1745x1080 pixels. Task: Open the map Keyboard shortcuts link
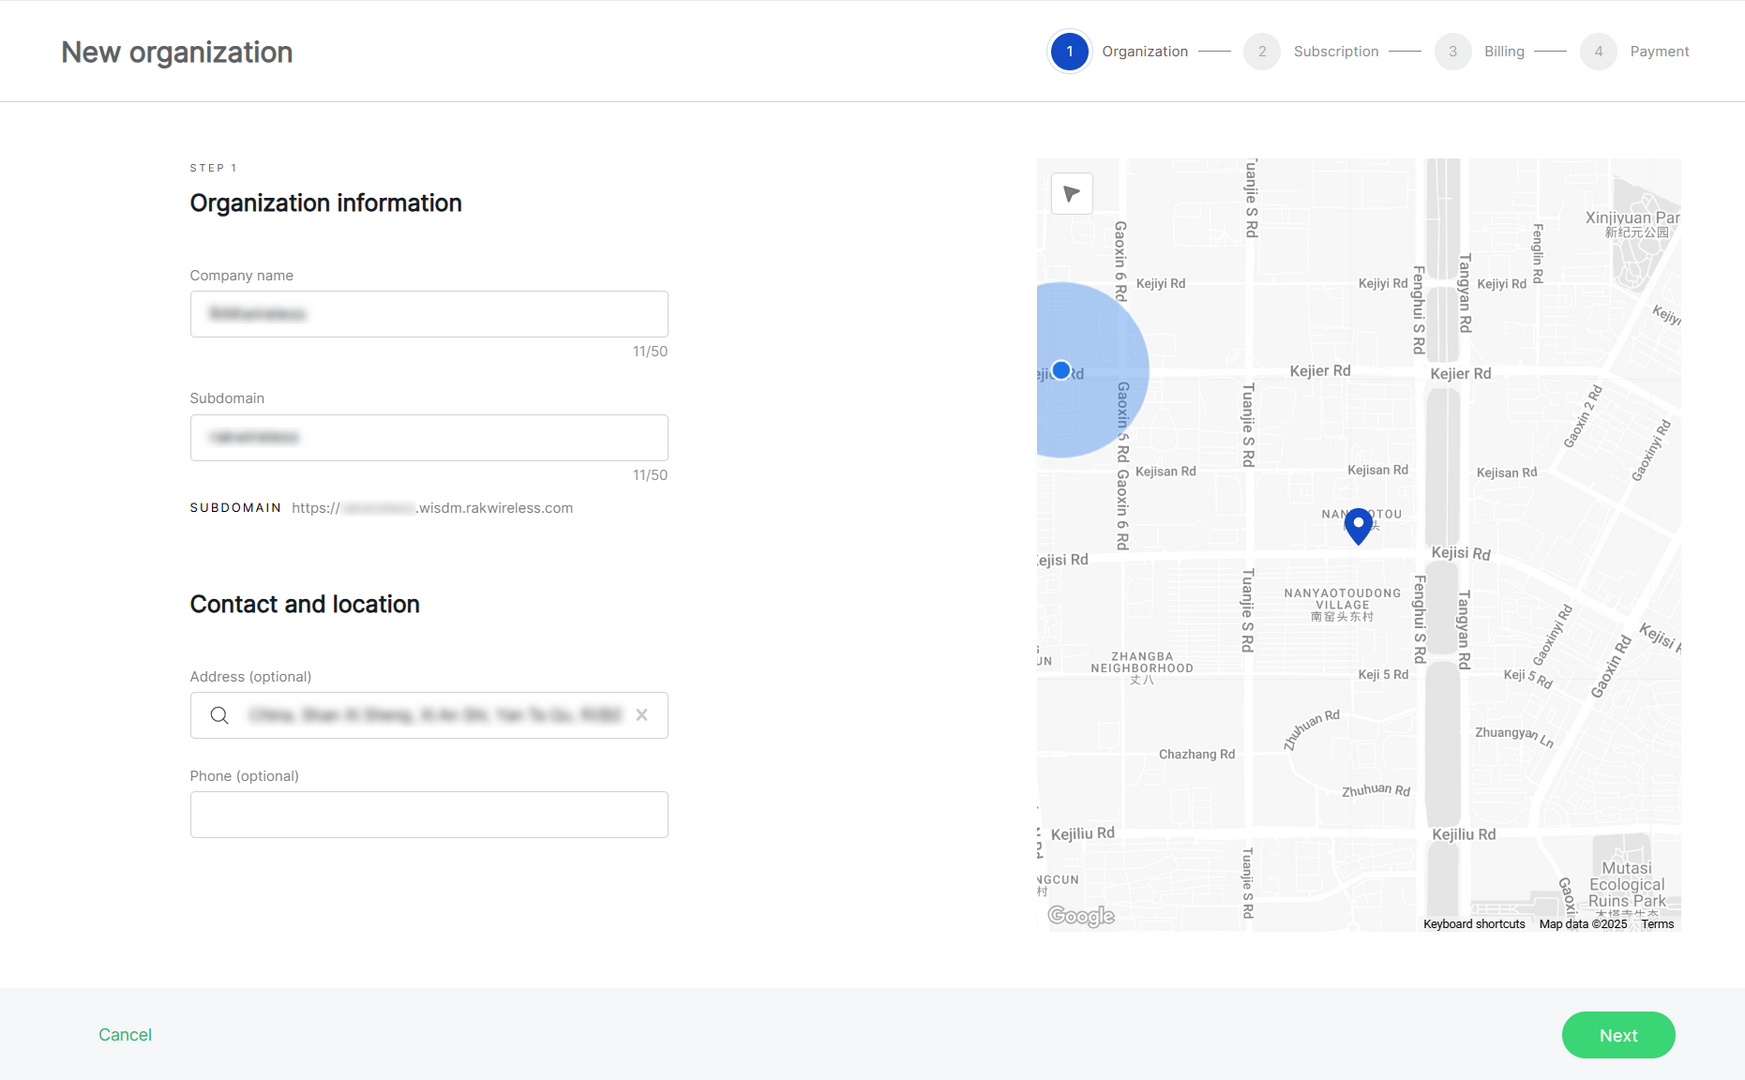[x=1473, y=924]
